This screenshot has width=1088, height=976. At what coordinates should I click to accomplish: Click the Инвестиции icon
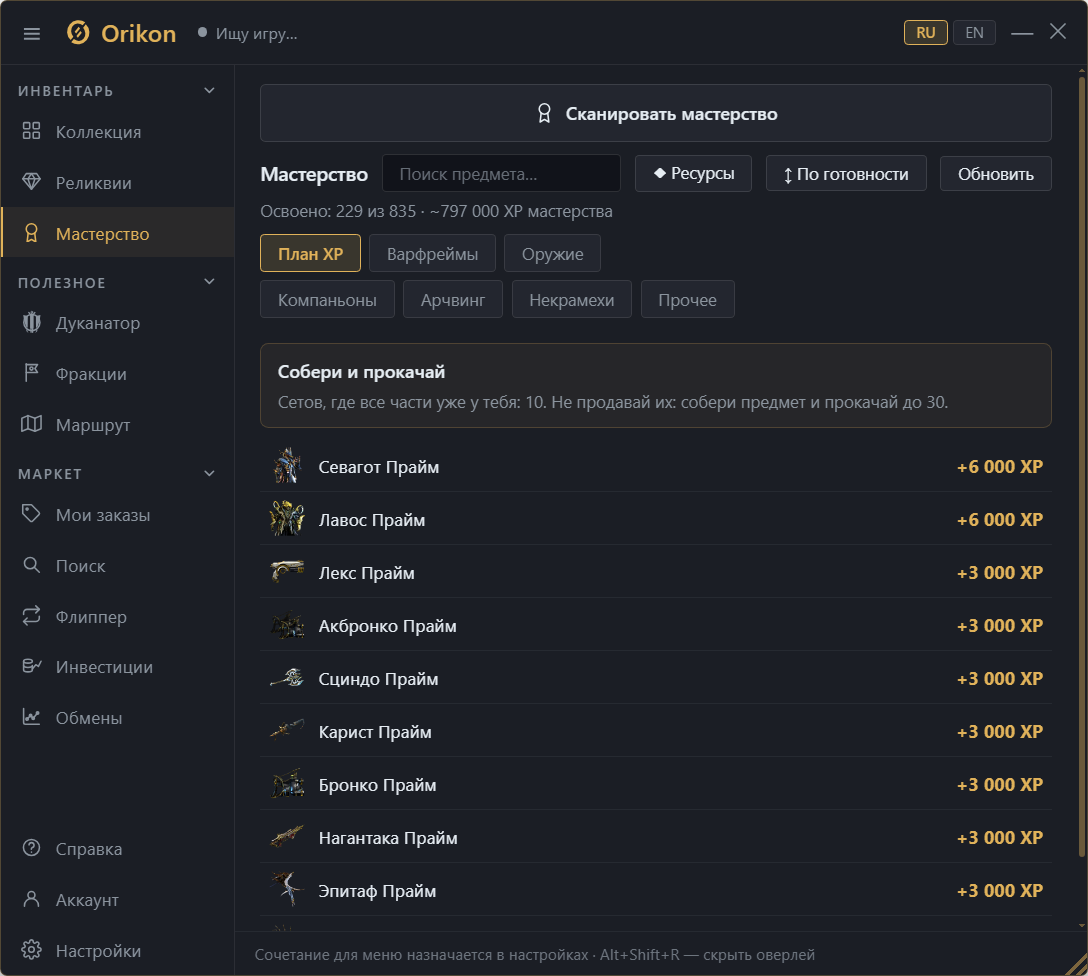coord(31,667)
